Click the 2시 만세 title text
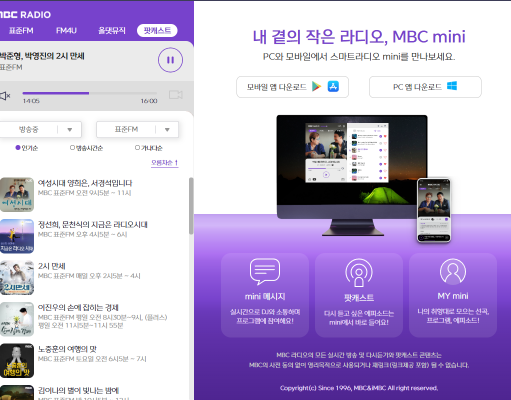Image resolution: width=511 pixels, height=400 pixels. [x=51, y=266]
